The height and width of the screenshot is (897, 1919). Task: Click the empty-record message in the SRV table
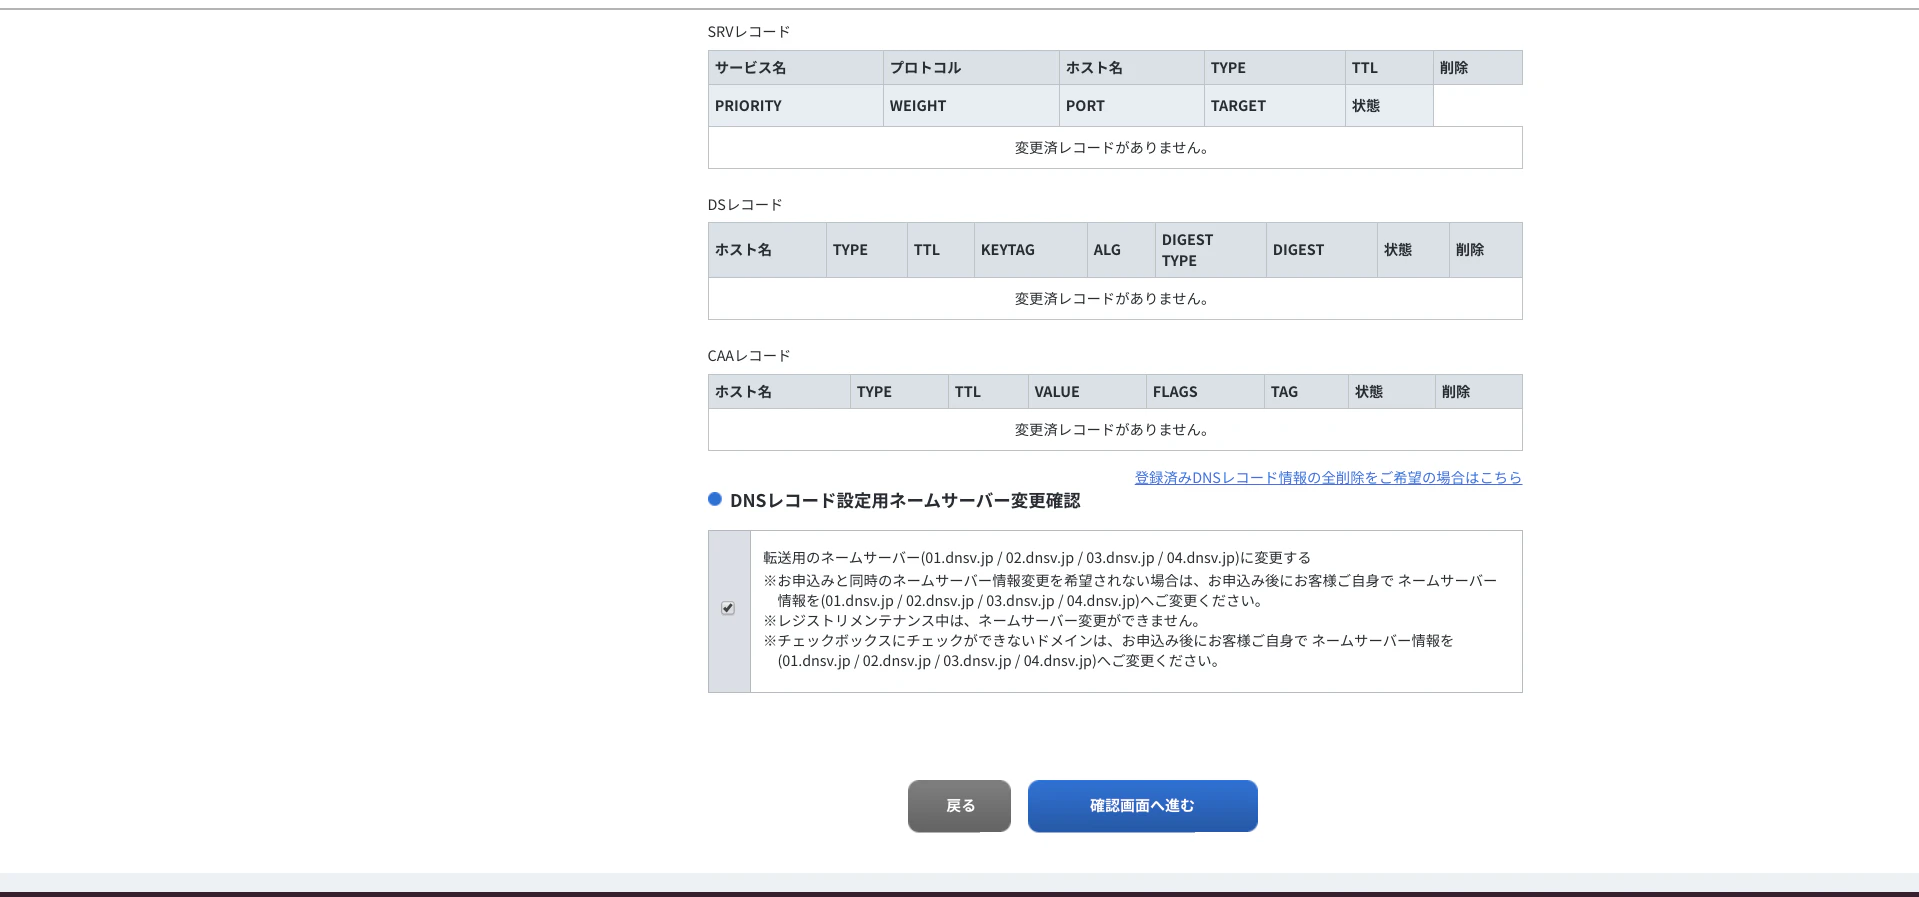point(1114,148)
